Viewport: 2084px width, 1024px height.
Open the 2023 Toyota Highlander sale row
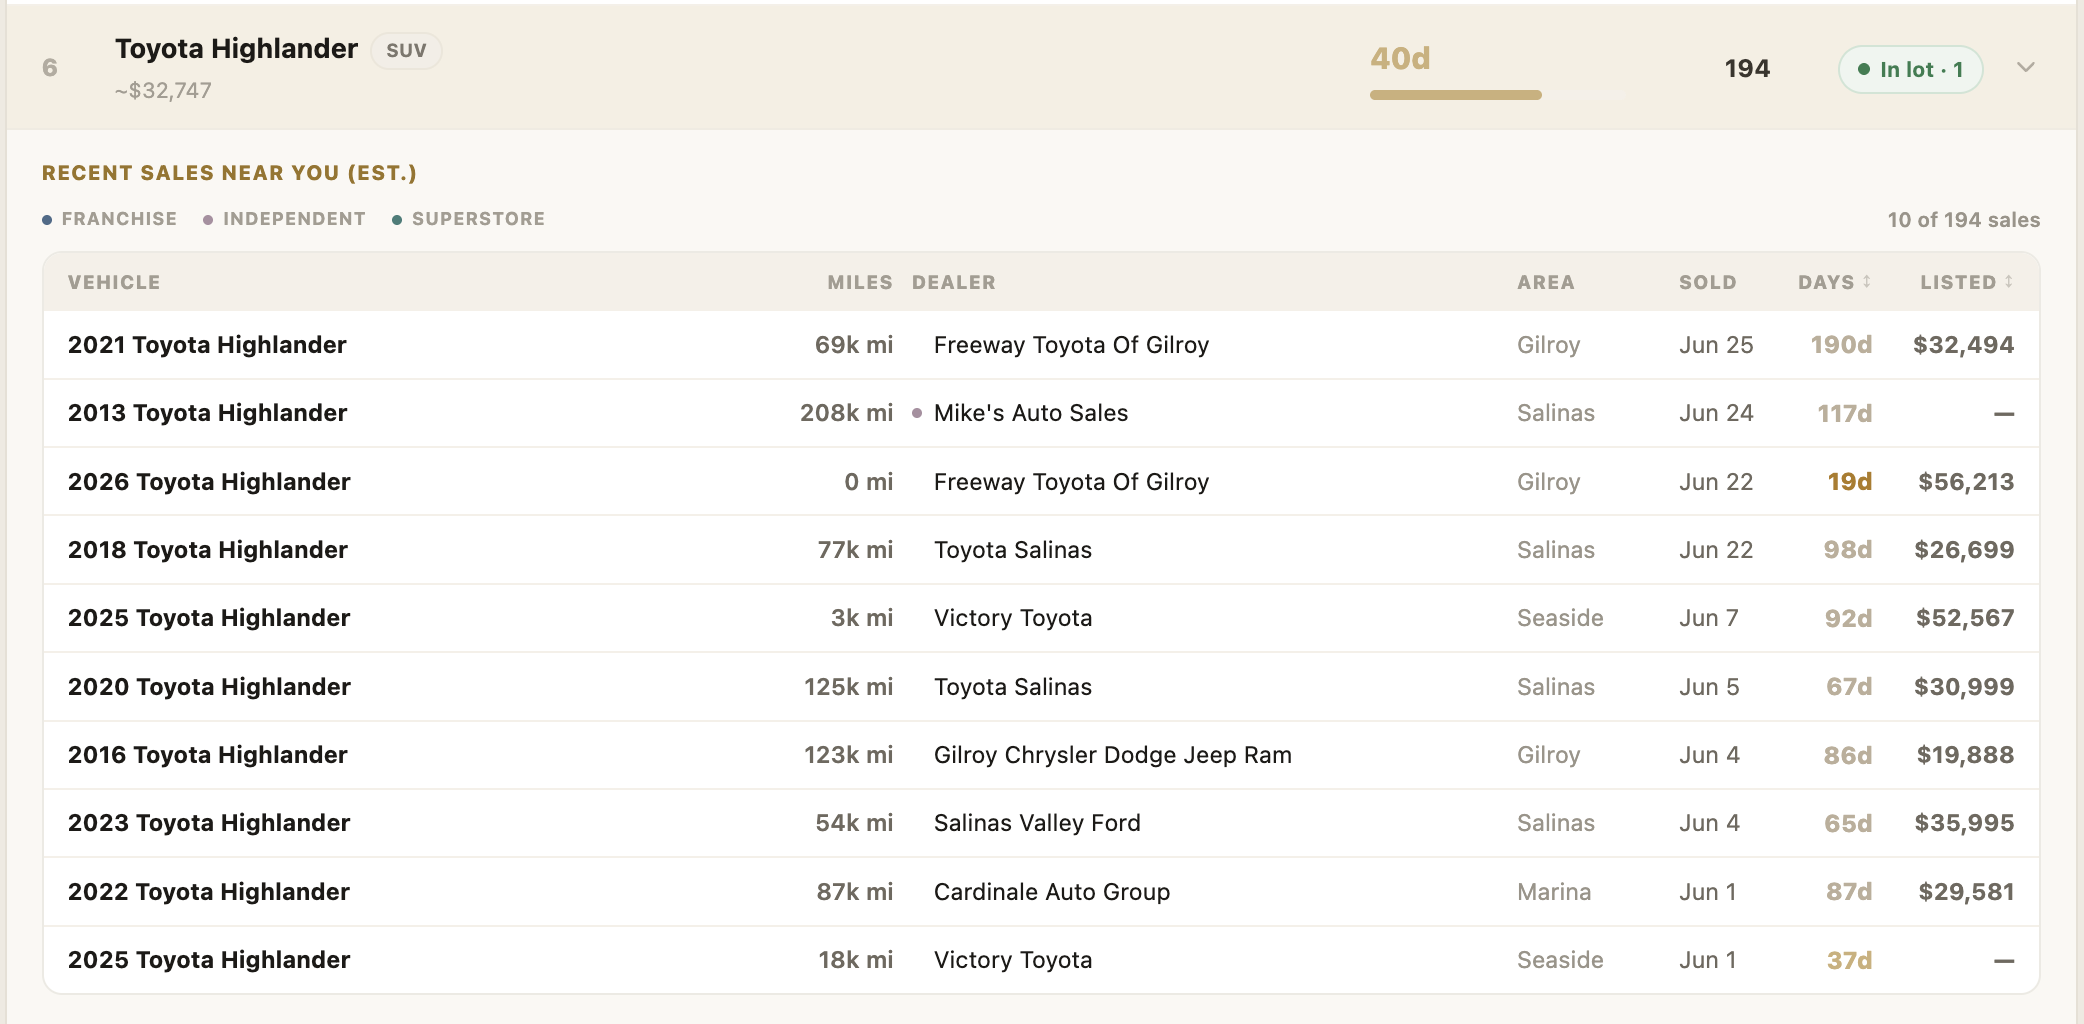coord(1041,823)
